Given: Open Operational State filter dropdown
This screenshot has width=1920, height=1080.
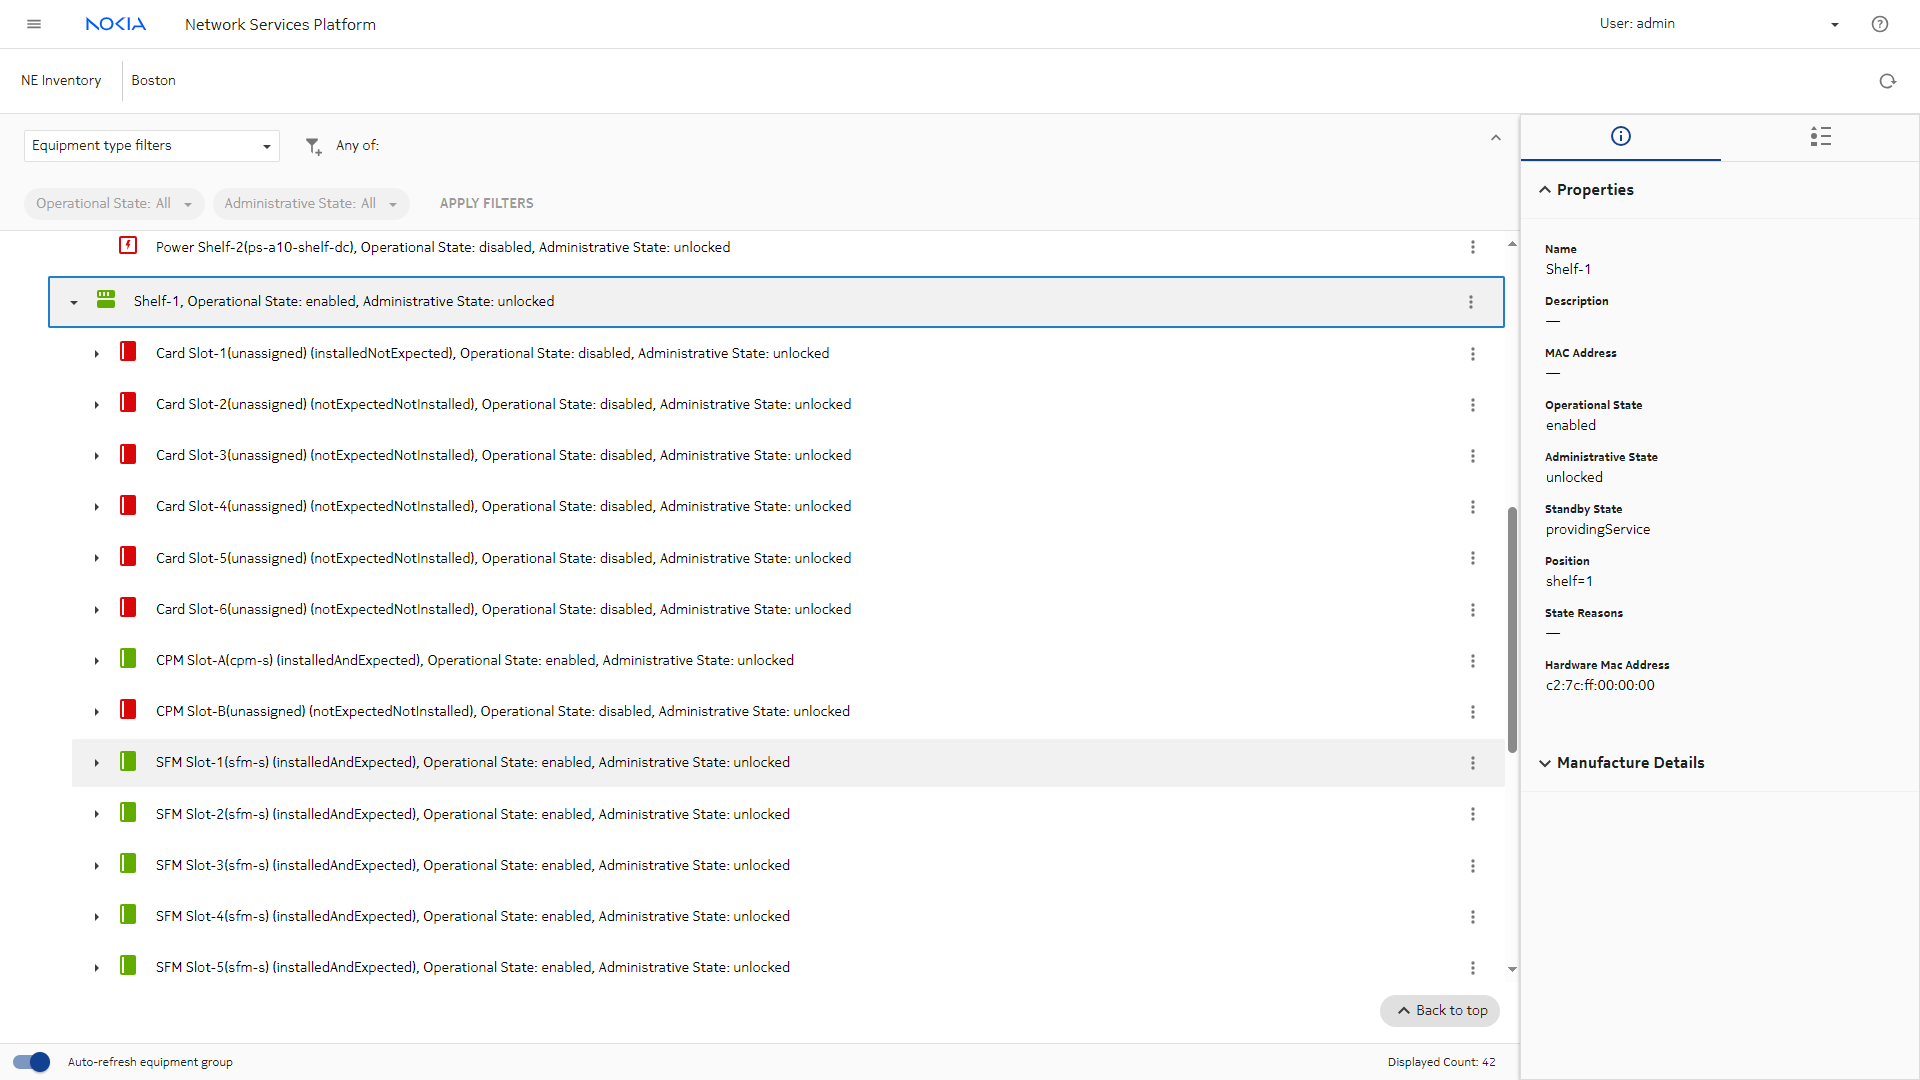Looking at the screenshot, I should pyautogui.click(x=114, y=204).
